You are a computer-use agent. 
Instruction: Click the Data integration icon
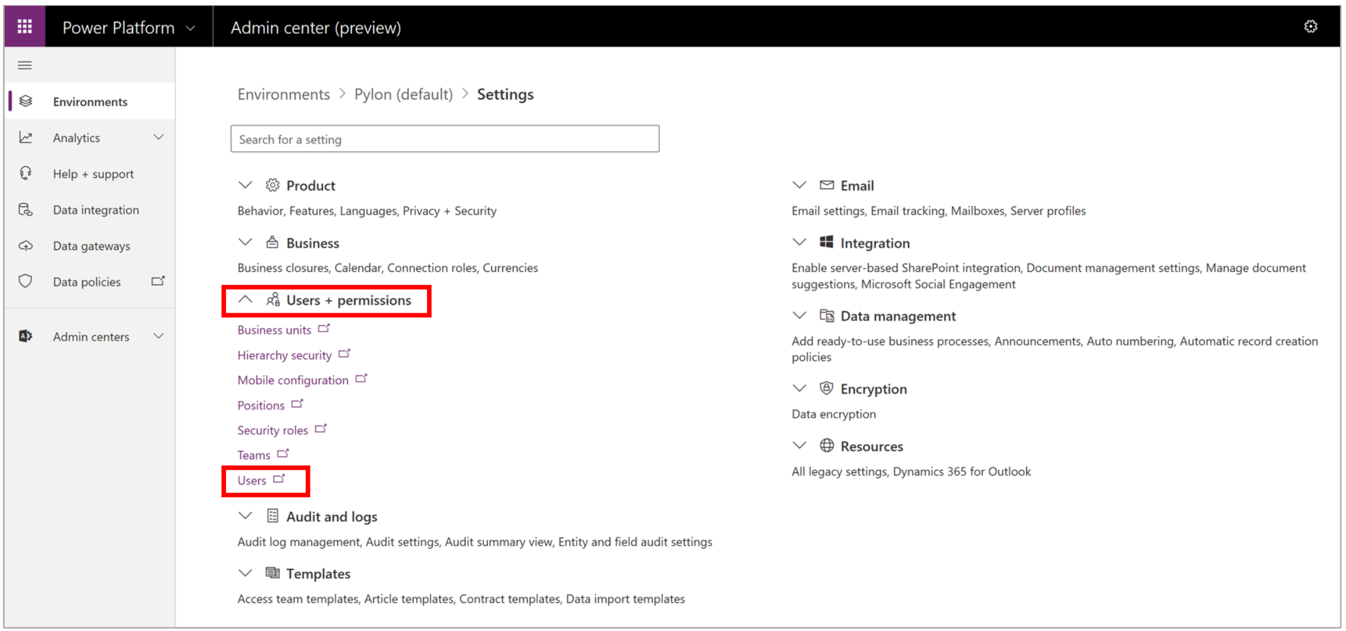(x=26, y=210)
